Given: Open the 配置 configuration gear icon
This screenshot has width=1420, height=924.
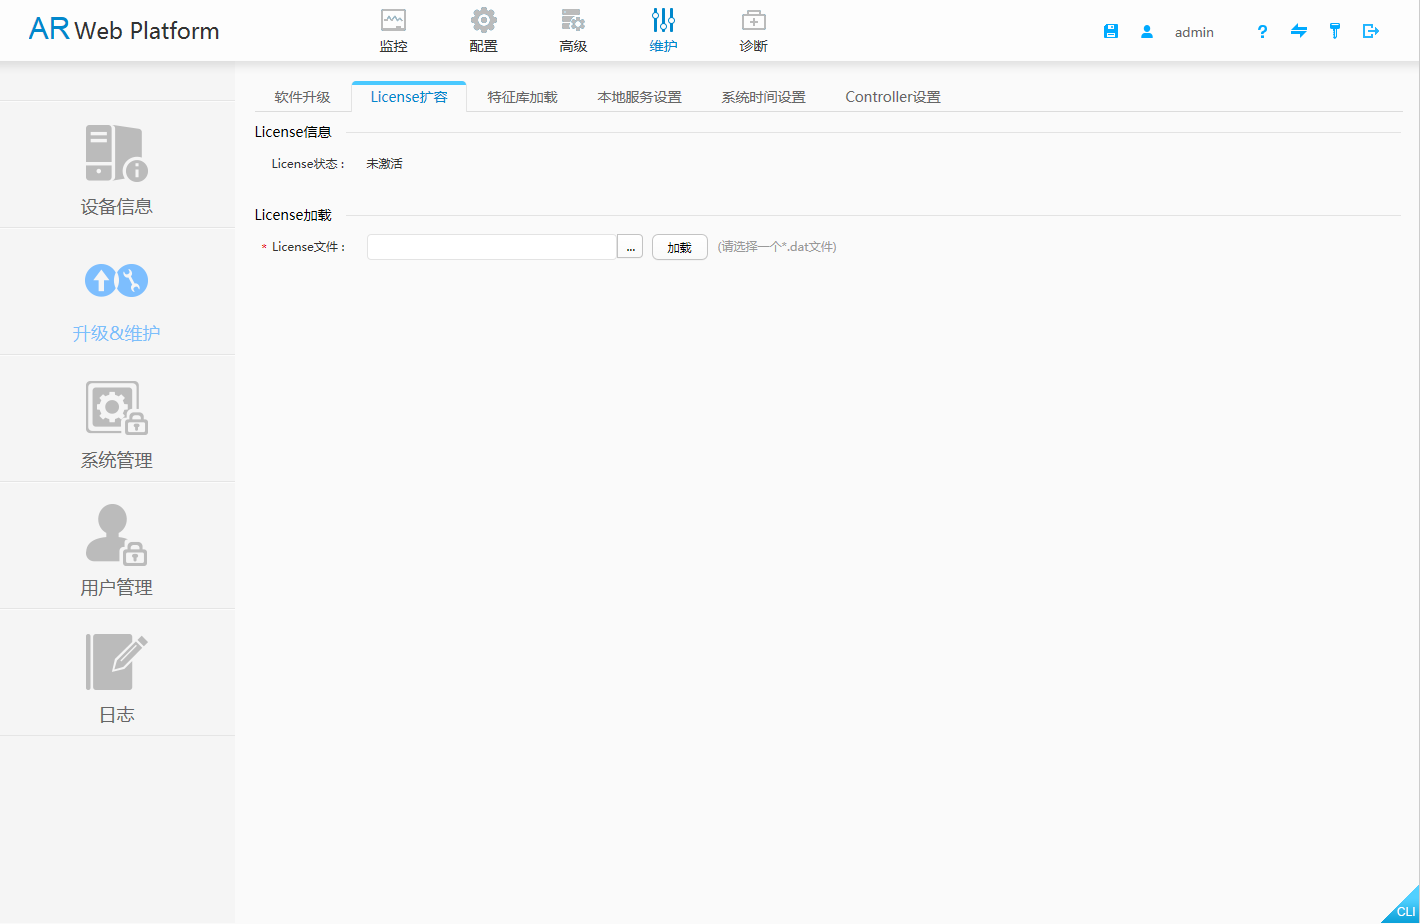Looking at the screenshot, I should tap(483, 21).
